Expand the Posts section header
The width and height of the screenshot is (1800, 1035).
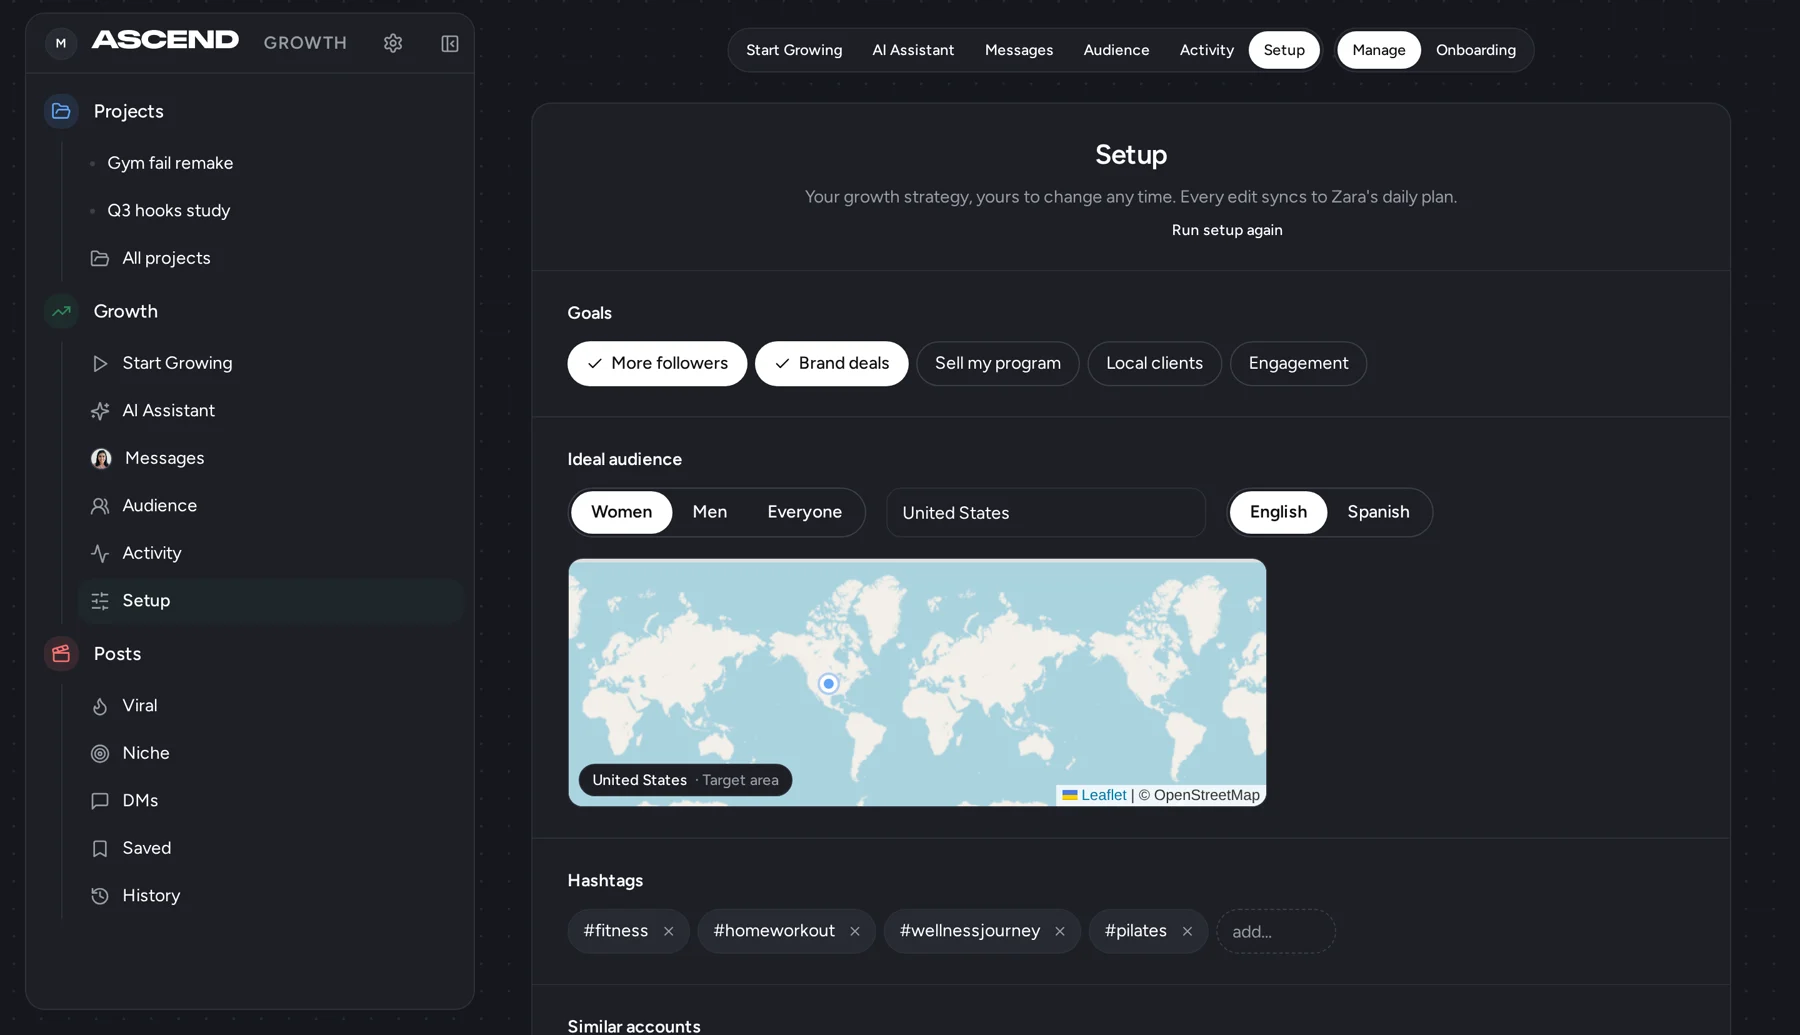[x=117, y=653]
